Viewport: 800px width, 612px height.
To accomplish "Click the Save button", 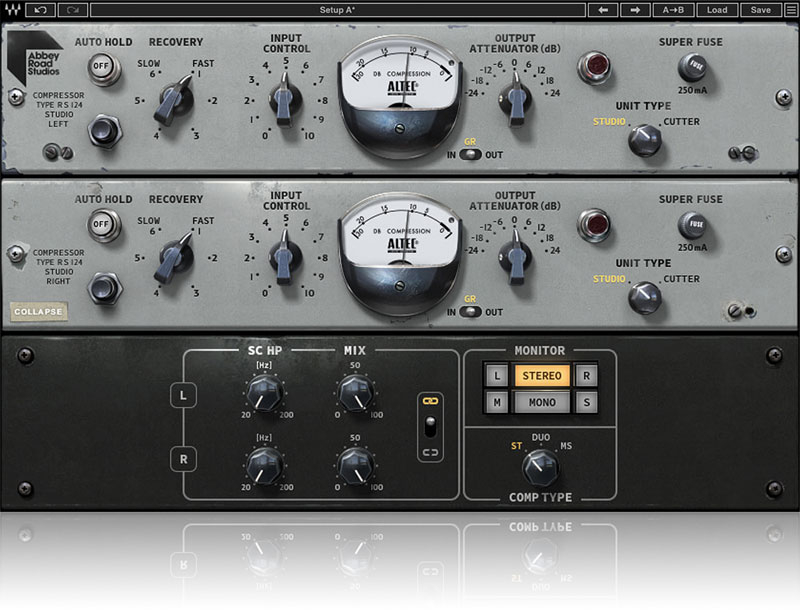I will pyautogui.click(x=761, y=10).
